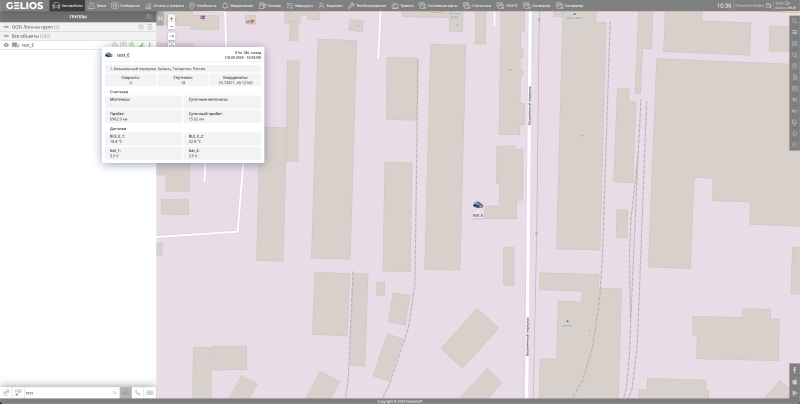Toggle visibility of test_E unit
800x404 pixels.
pos(6,45)
